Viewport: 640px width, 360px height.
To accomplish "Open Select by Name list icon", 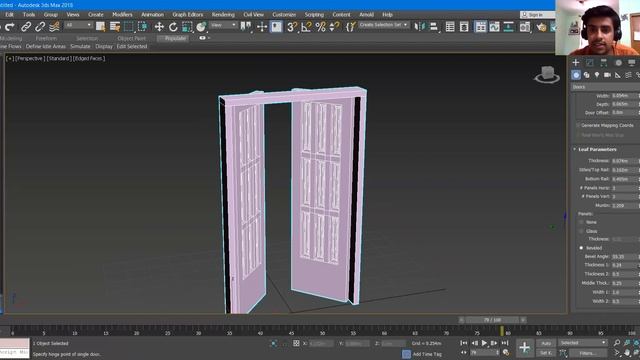I will click(x=115, y=27).
